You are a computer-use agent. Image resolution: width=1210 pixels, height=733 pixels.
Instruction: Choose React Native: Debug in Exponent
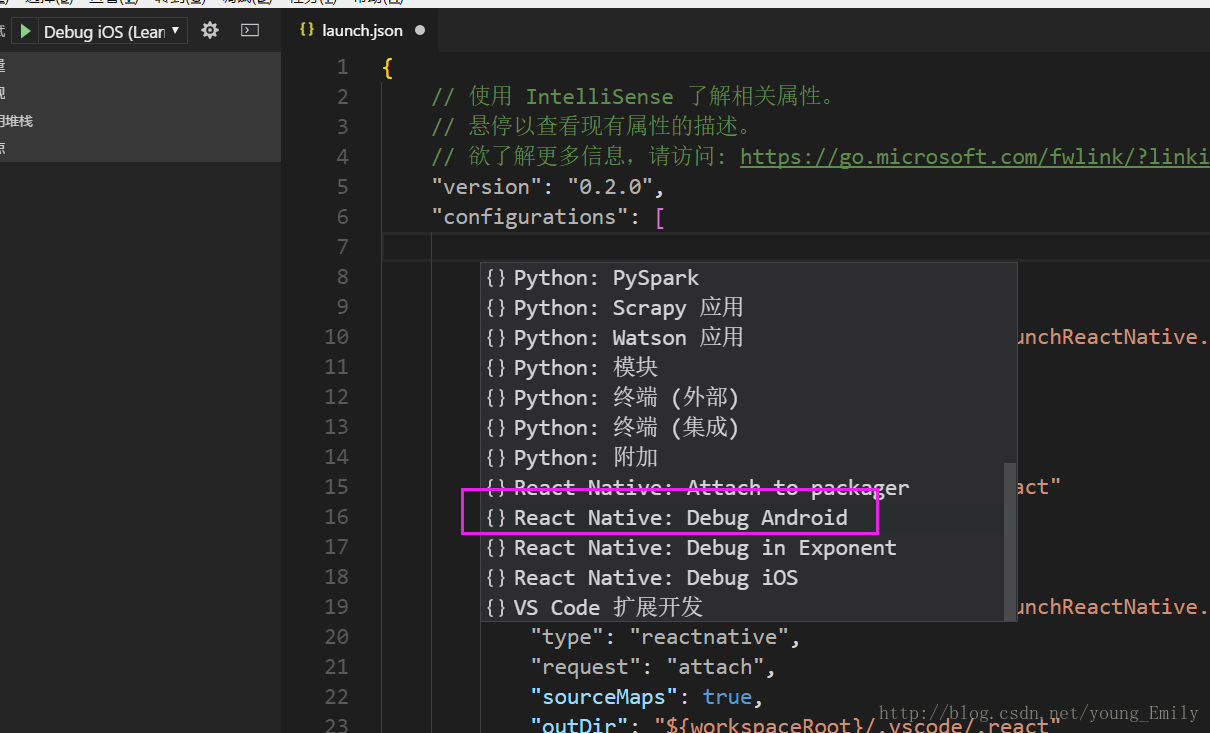[704, 548]
